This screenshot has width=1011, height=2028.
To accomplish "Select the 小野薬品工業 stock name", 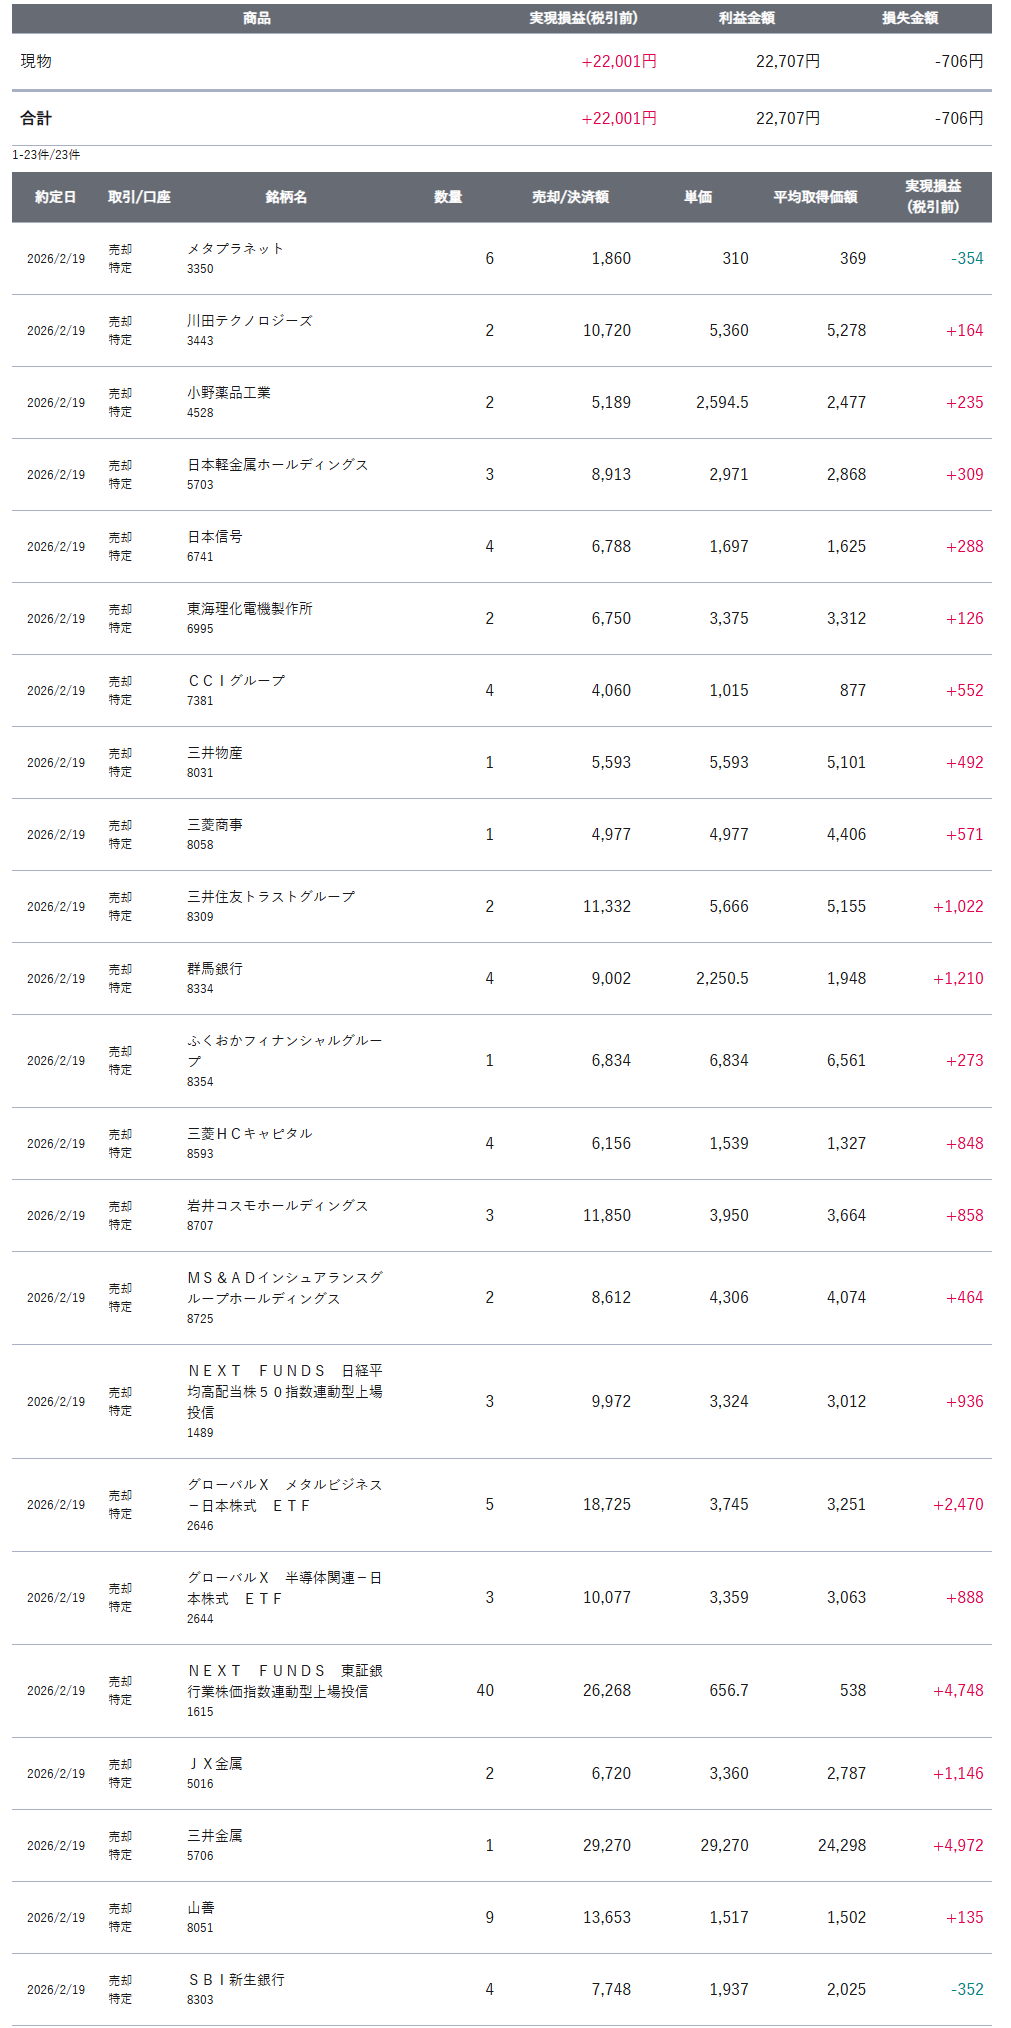I will [228, 393].
